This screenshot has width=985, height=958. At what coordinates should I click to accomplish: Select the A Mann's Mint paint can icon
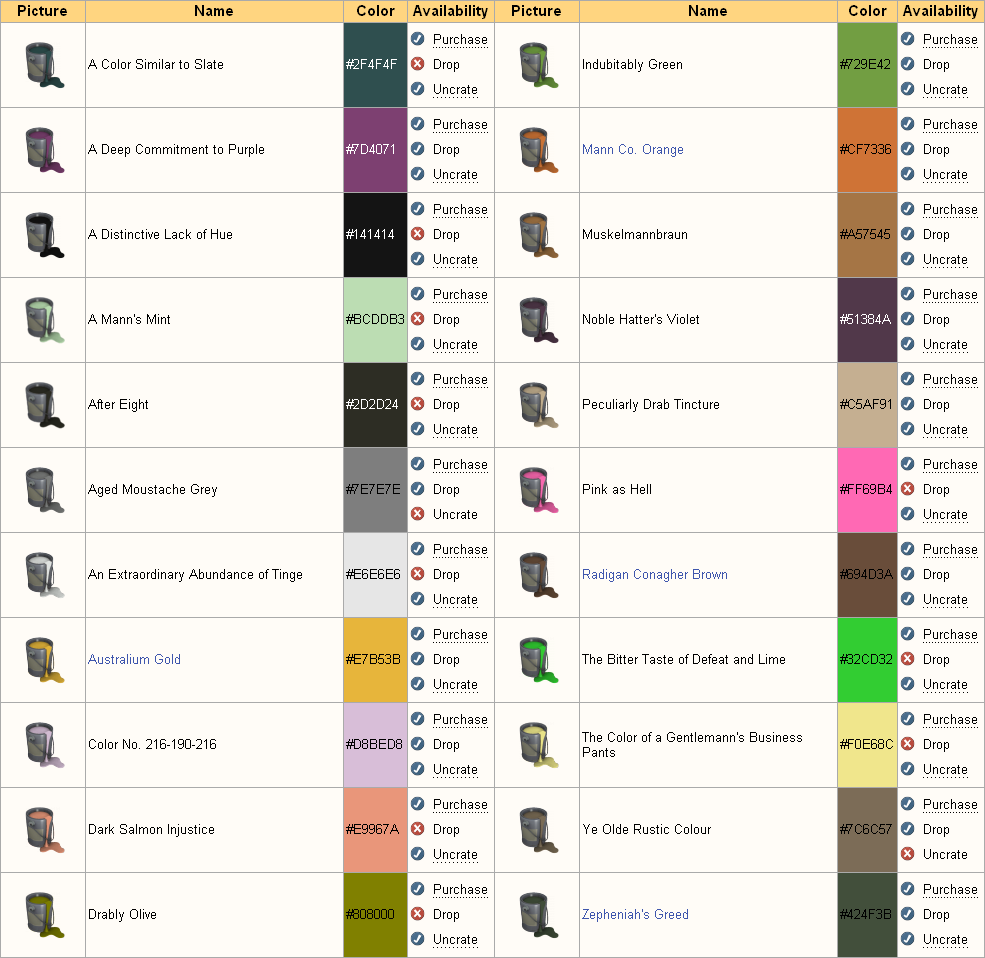43,320
